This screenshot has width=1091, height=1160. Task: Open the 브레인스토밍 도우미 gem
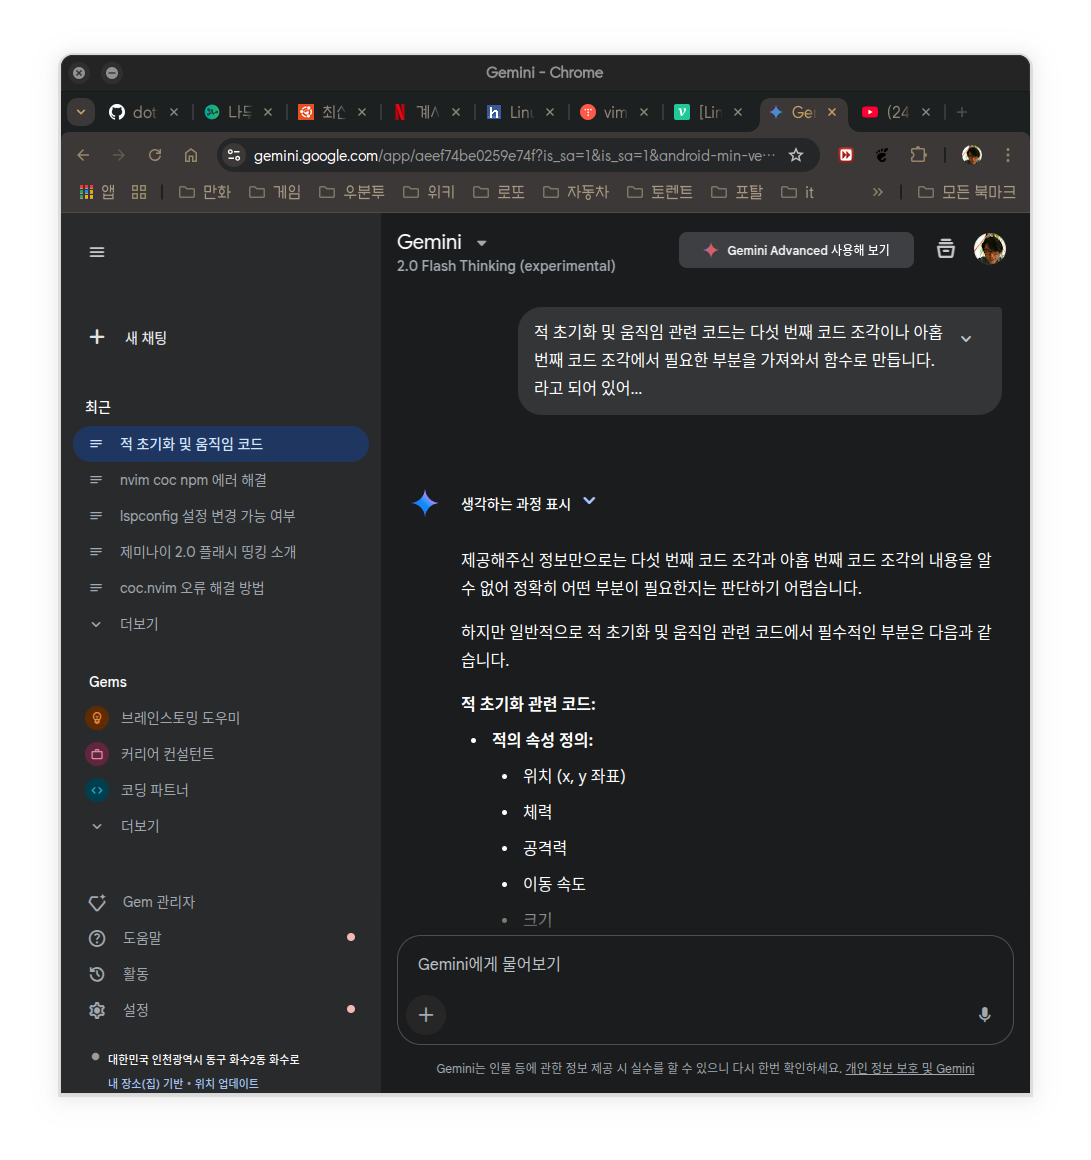click(x=220, y=718)
